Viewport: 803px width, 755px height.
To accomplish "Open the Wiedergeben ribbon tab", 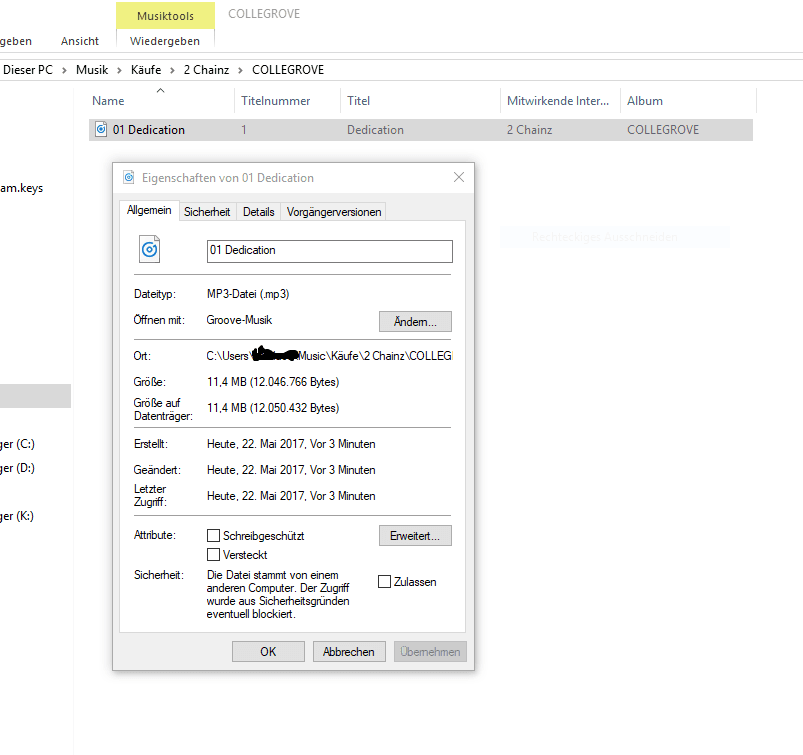I will [165, 41].
